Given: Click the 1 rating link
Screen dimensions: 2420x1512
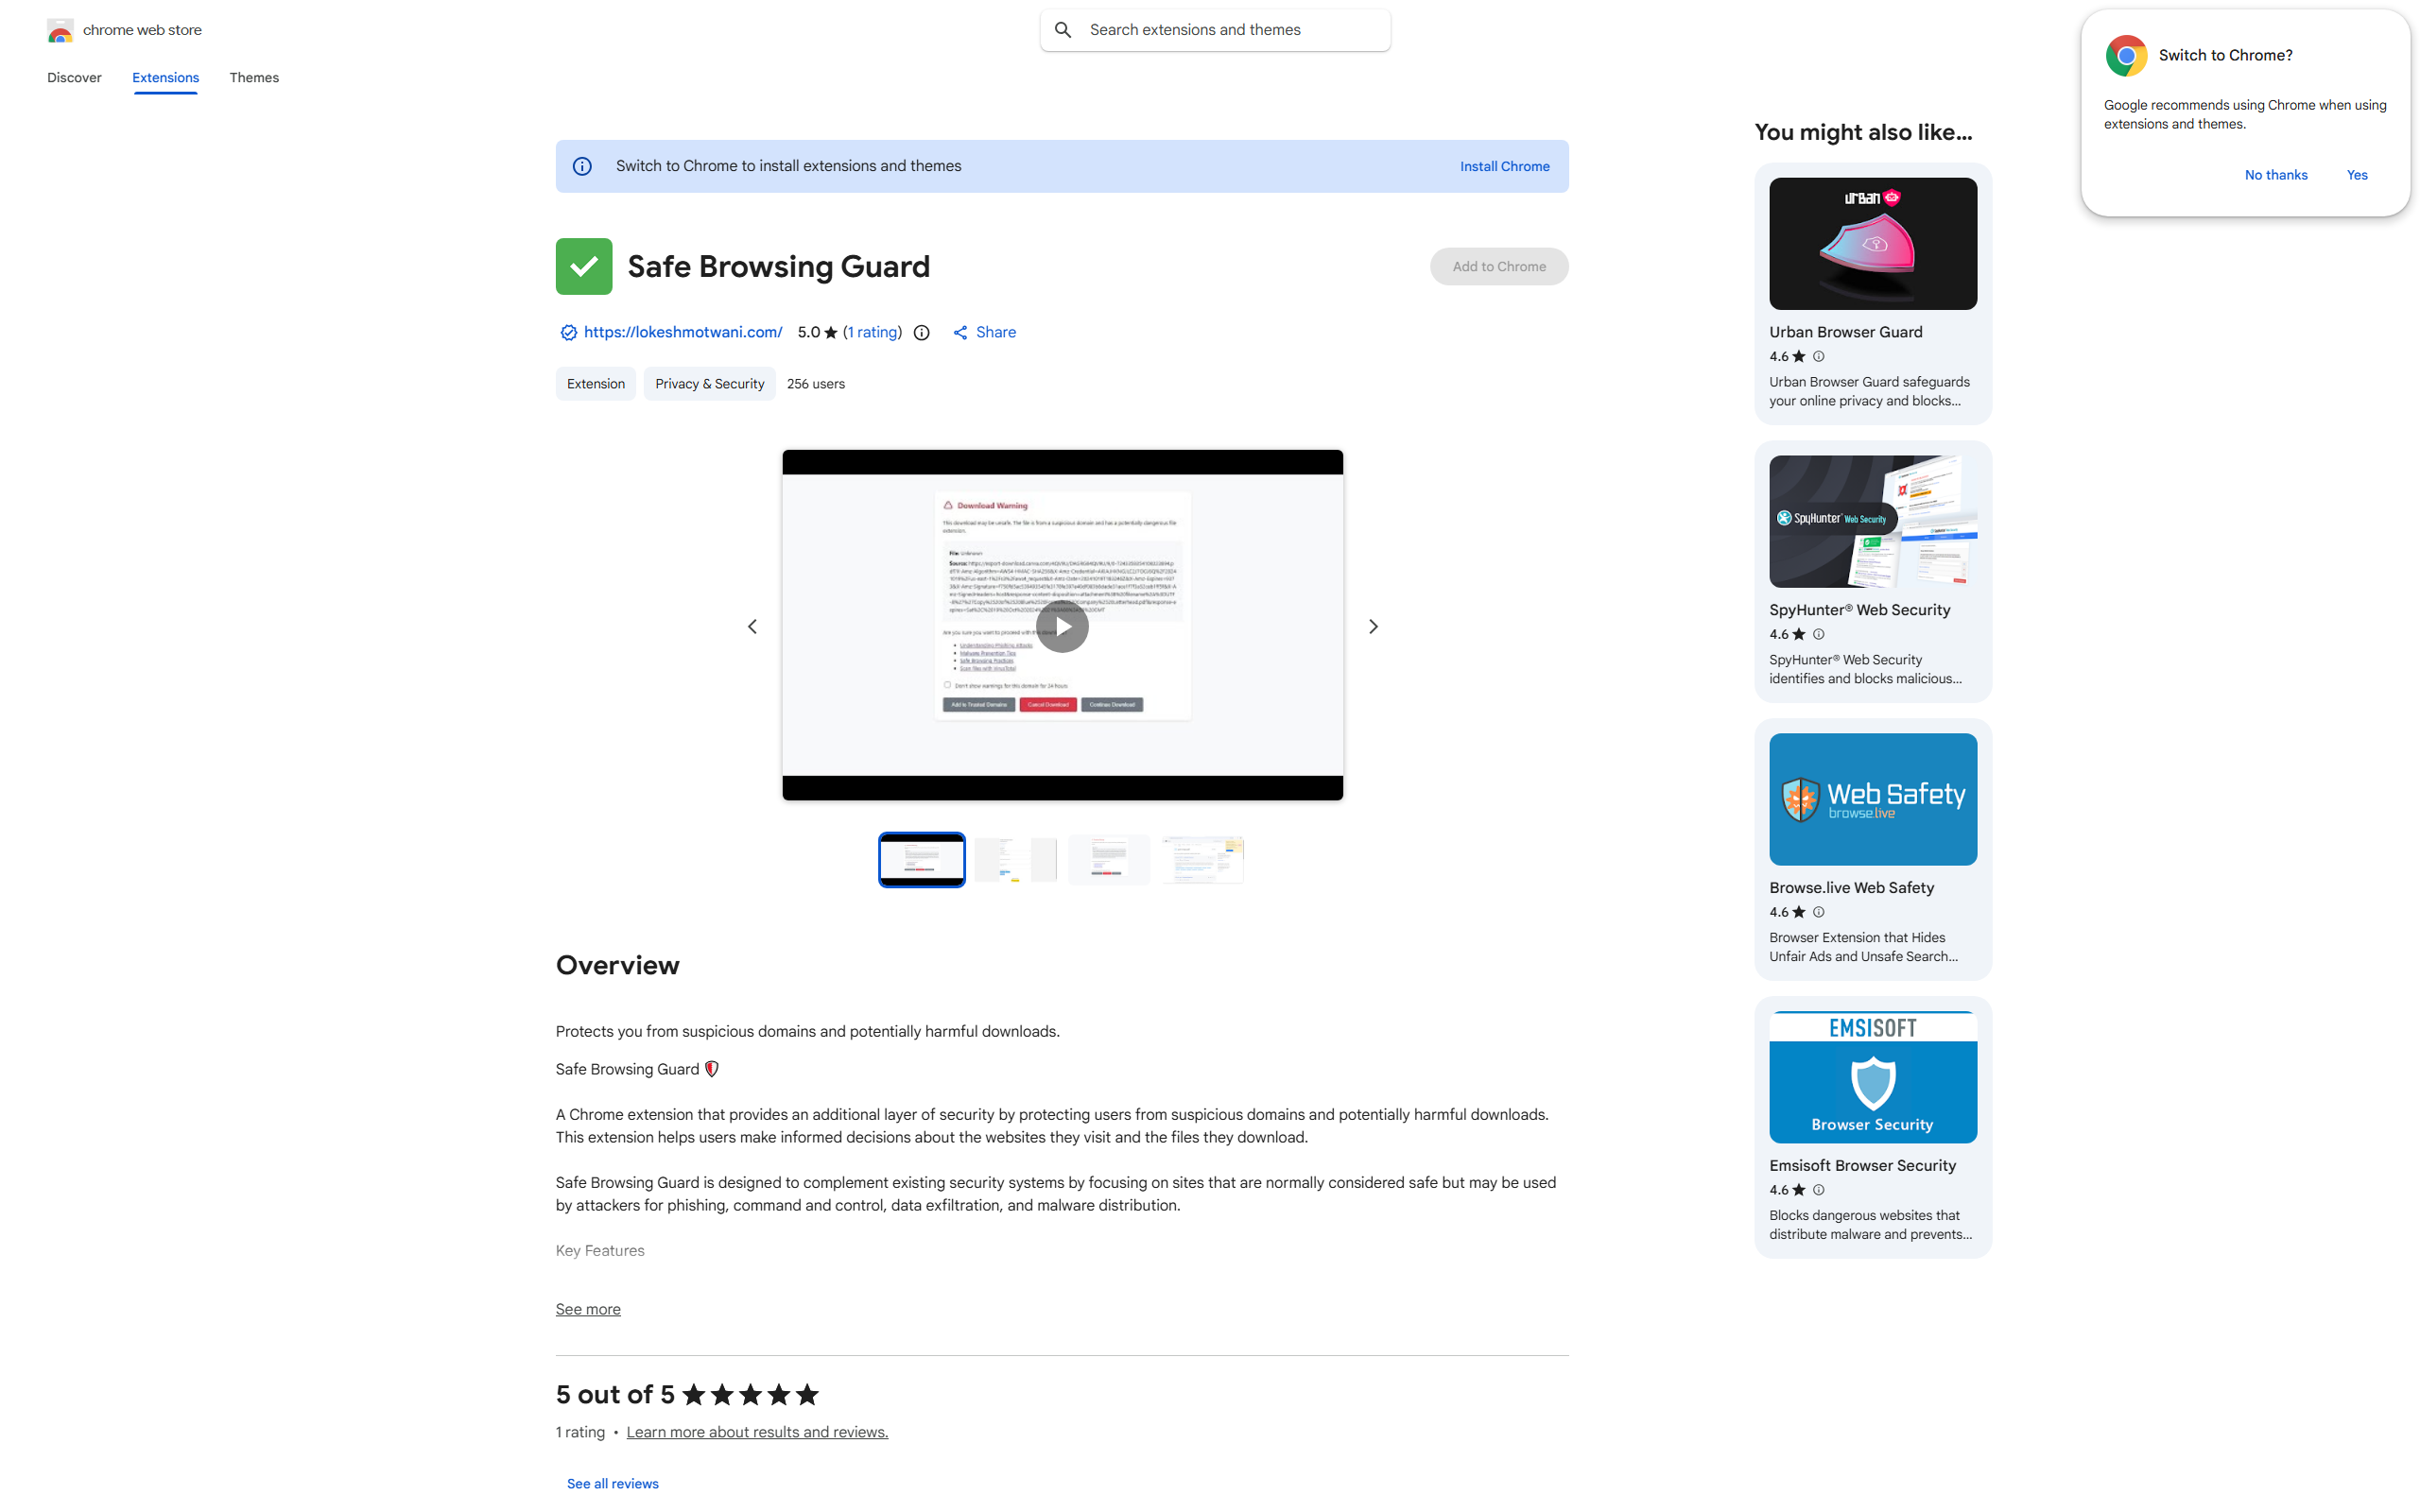Looking at the screenshot, I should click(x=872, y=332).
